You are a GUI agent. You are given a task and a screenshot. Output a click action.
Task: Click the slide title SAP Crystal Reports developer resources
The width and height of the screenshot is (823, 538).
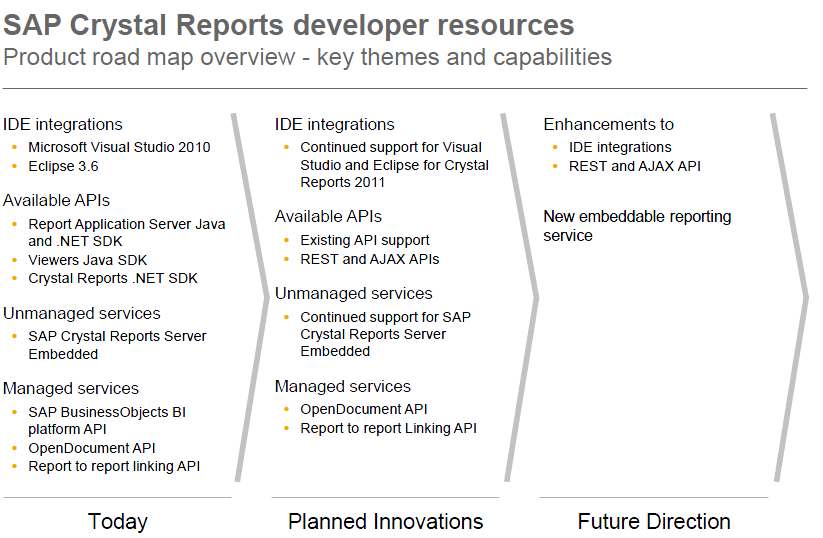[x=289, y=25]
